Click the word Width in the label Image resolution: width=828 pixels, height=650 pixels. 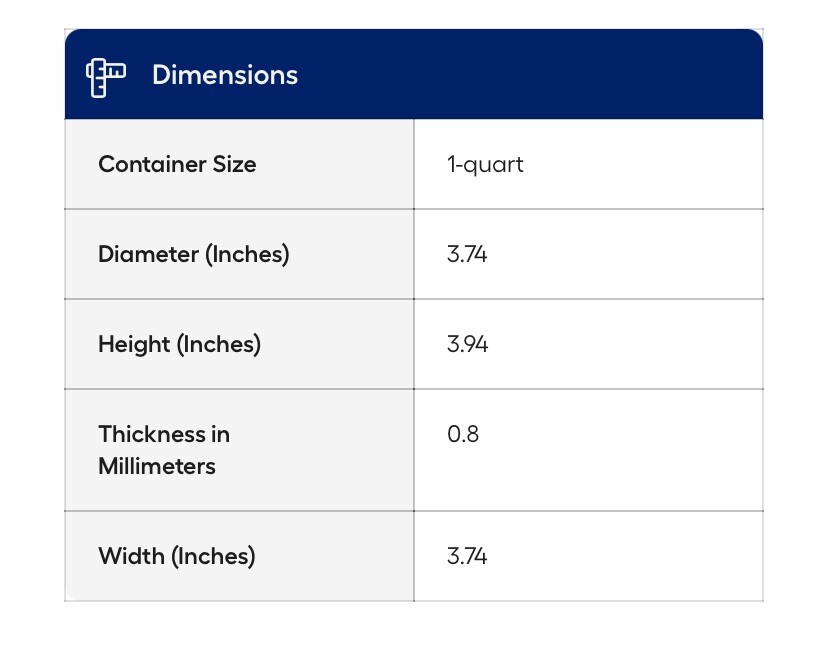(x=131, y=557)
